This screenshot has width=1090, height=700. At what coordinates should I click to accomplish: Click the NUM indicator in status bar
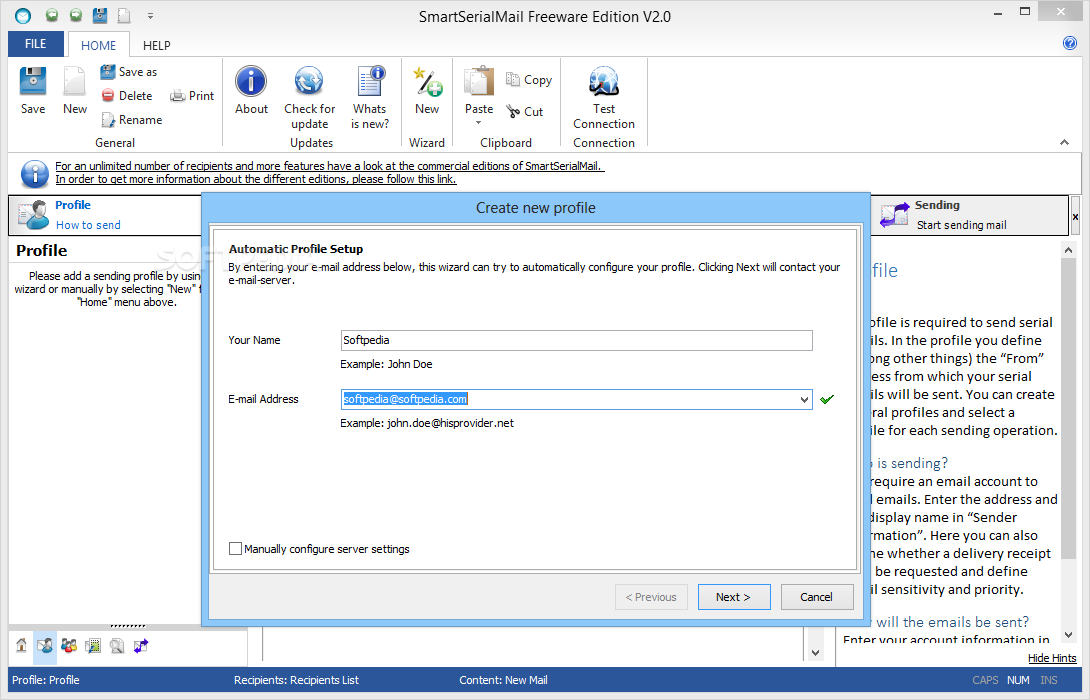click(x=1018, y=680)
